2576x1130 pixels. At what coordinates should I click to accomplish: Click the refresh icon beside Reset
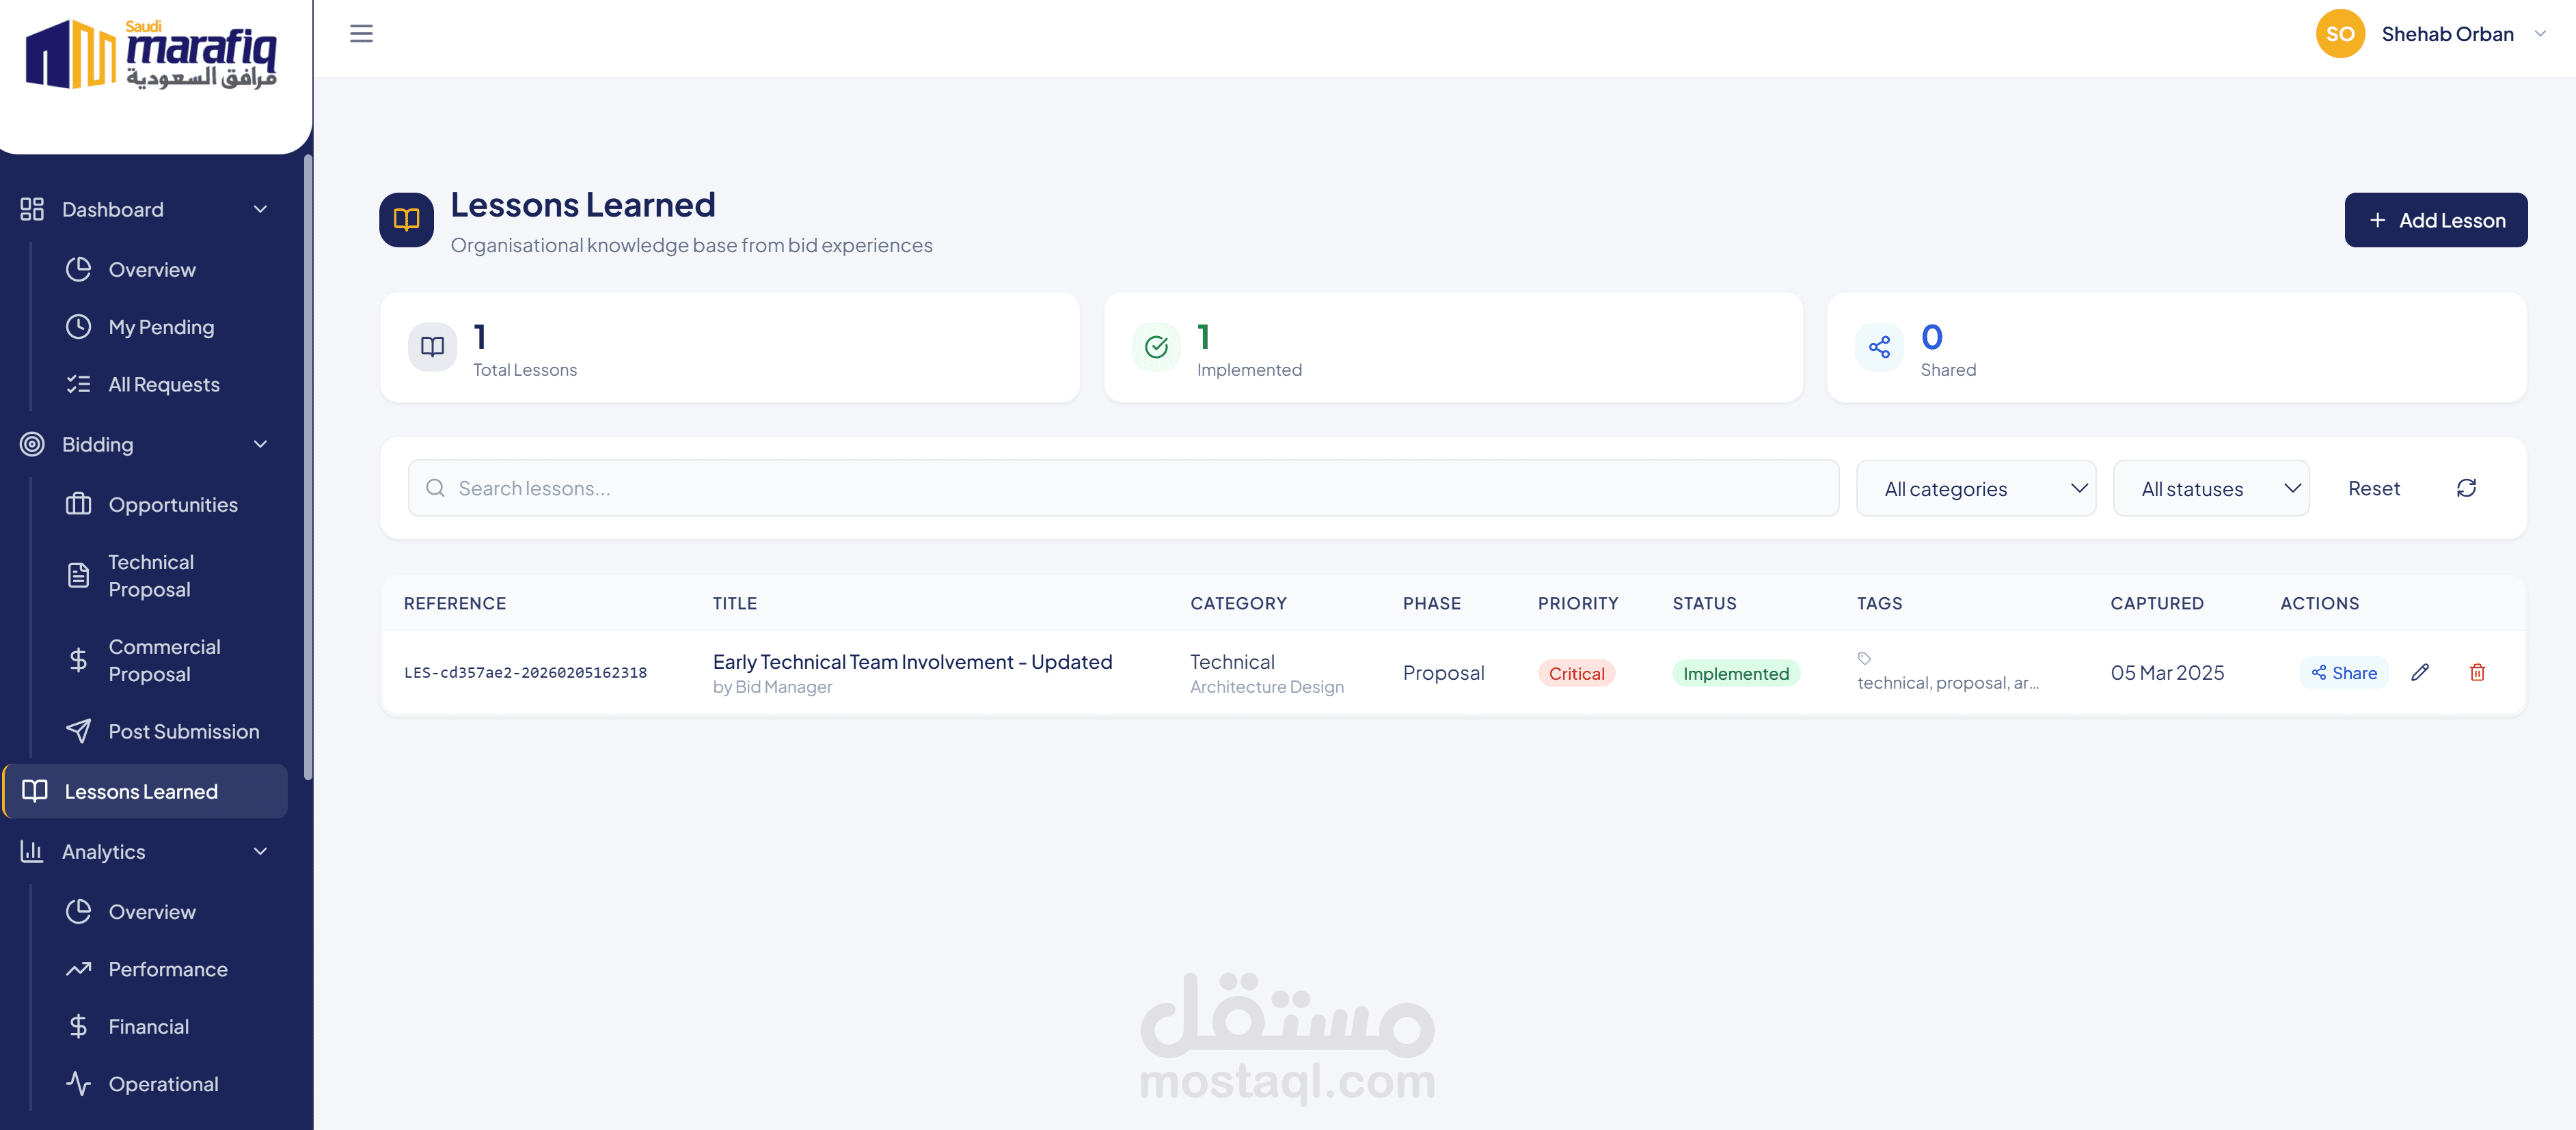tap(2466, 488)
